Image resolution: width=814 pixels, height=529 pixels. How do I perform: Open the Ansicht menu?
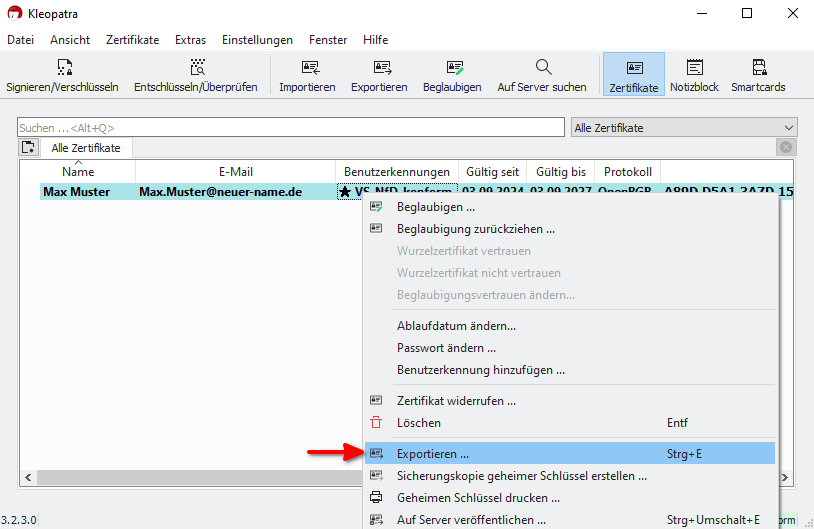(70, 40)
